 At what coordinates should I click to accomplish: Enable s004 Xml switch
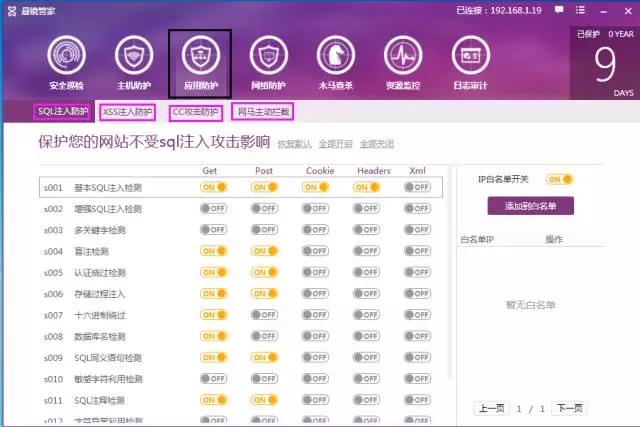(417, 251)
